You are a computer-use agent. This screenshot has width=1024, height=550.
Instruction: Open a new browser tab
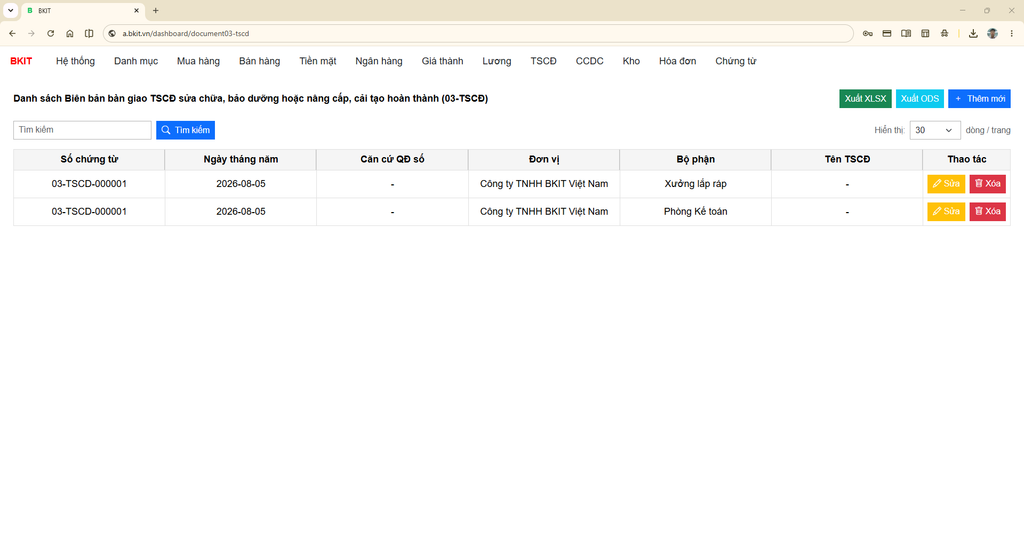click(x=155, y=10)
